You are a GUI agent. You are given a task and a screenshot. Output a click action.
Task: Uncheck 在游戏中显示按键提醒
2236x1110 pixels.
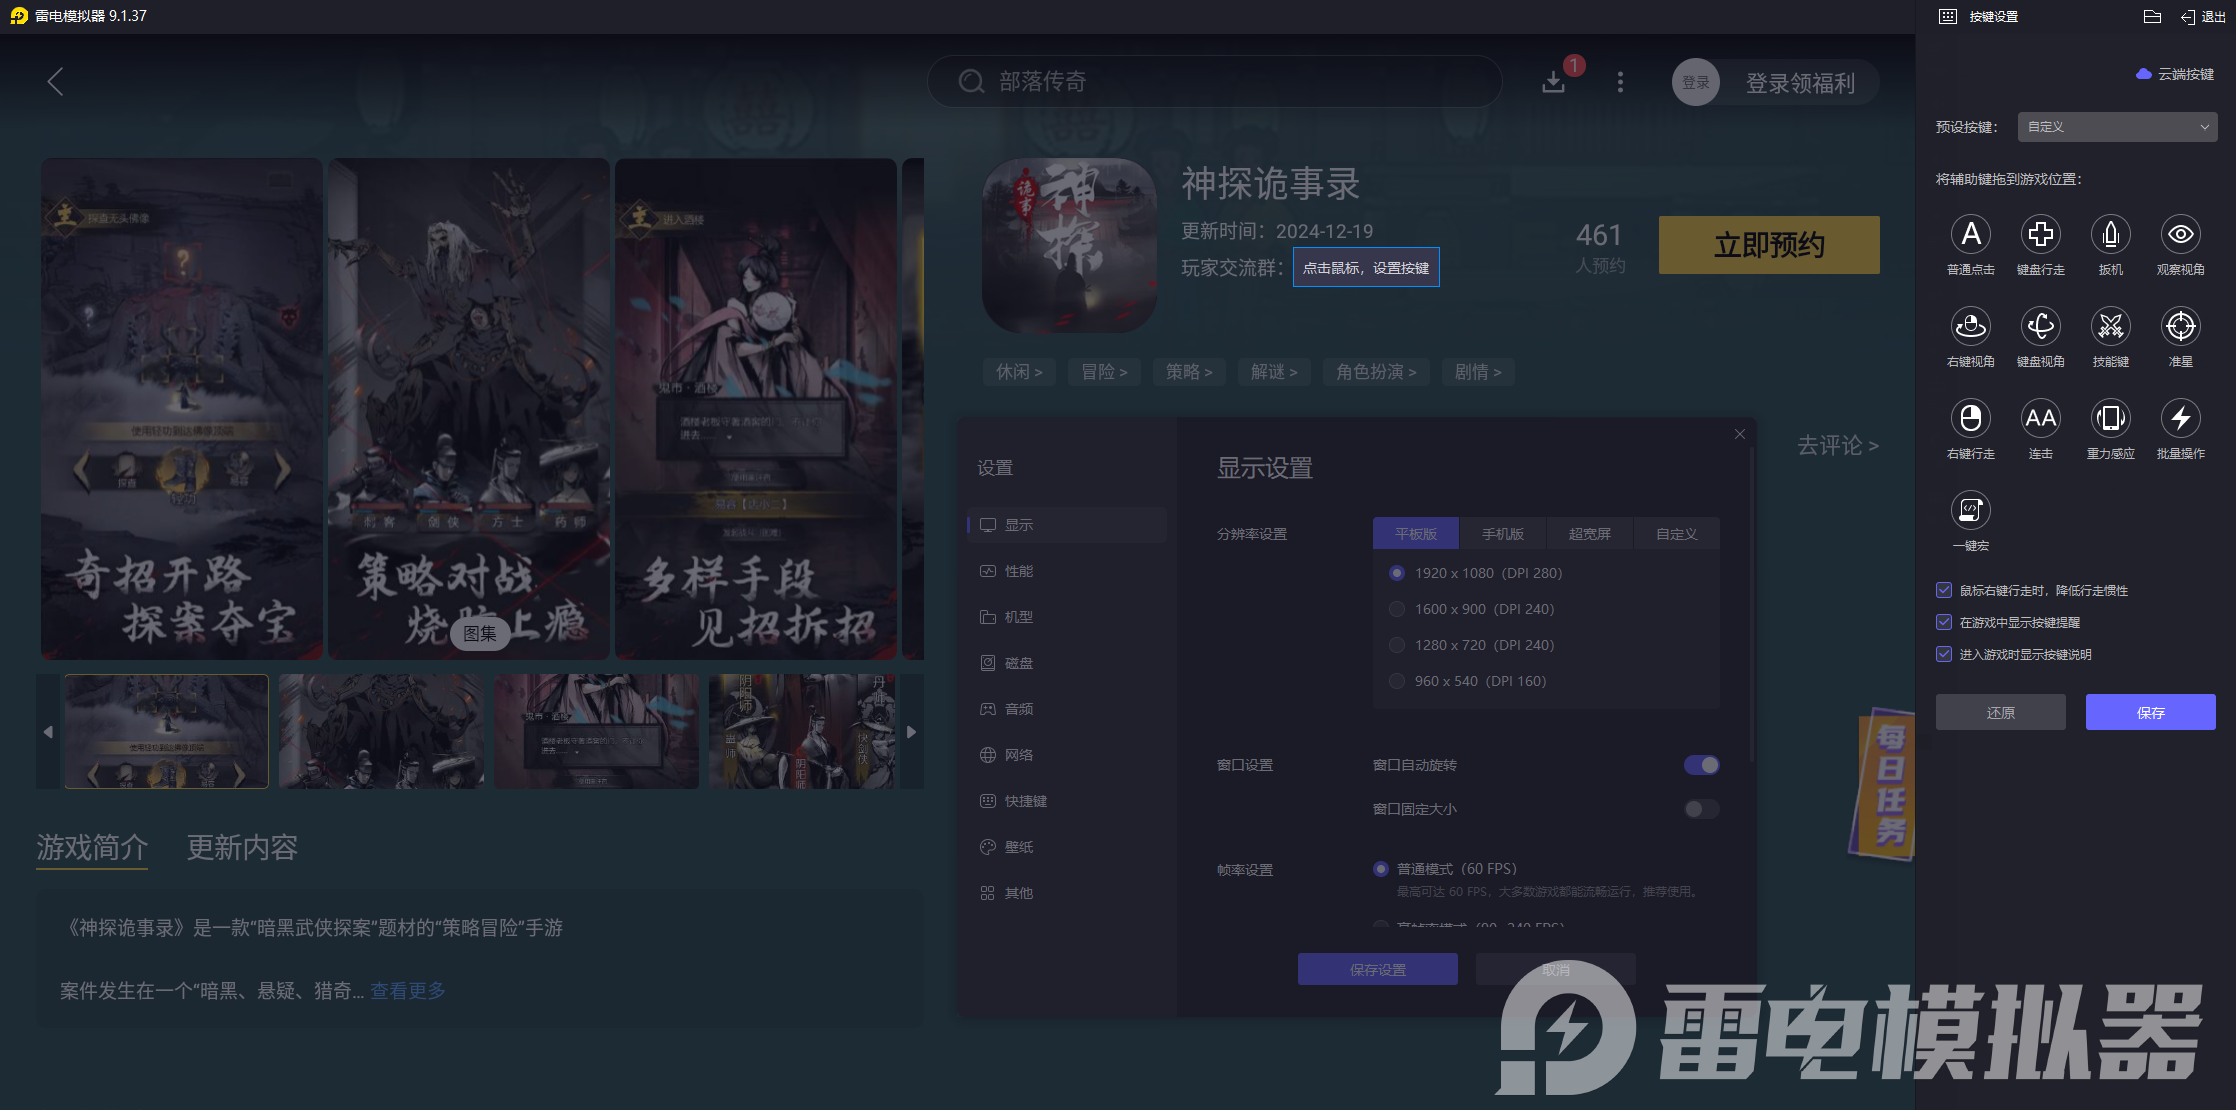coord(1944,622)
